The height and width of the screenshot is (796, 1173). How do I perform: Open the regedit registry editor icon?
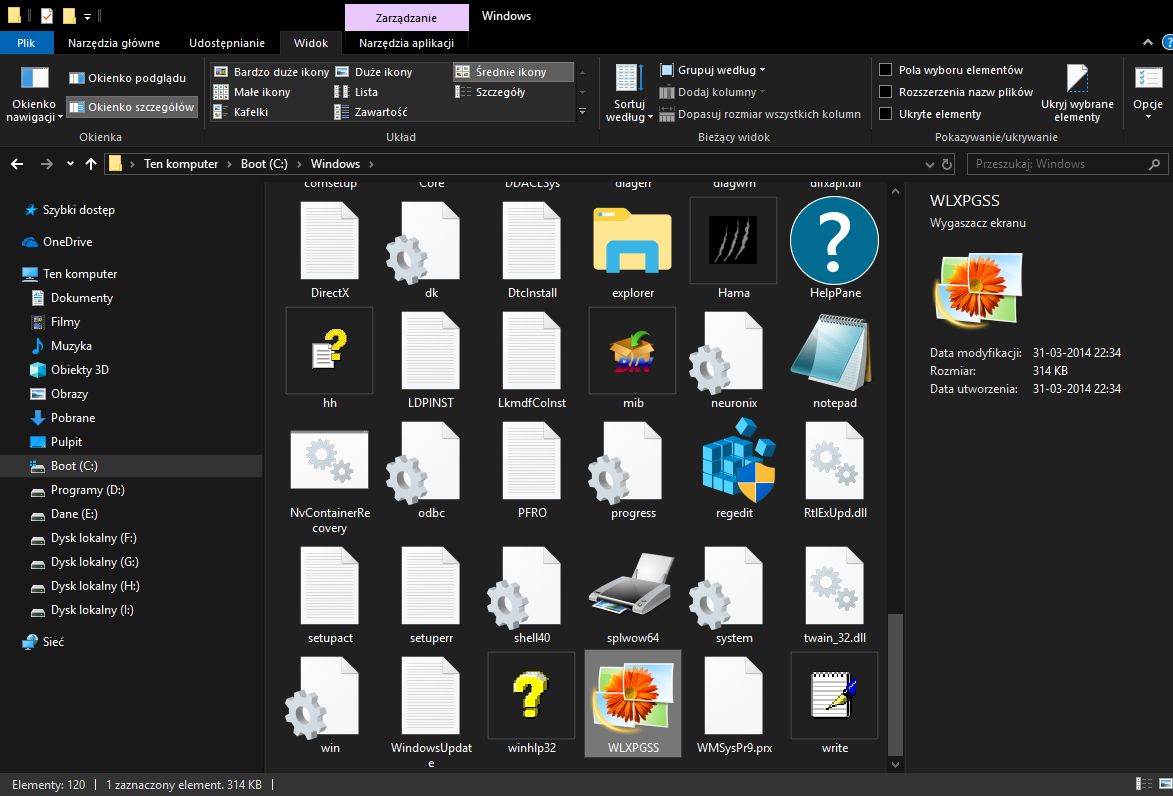[x=734, y=463]
